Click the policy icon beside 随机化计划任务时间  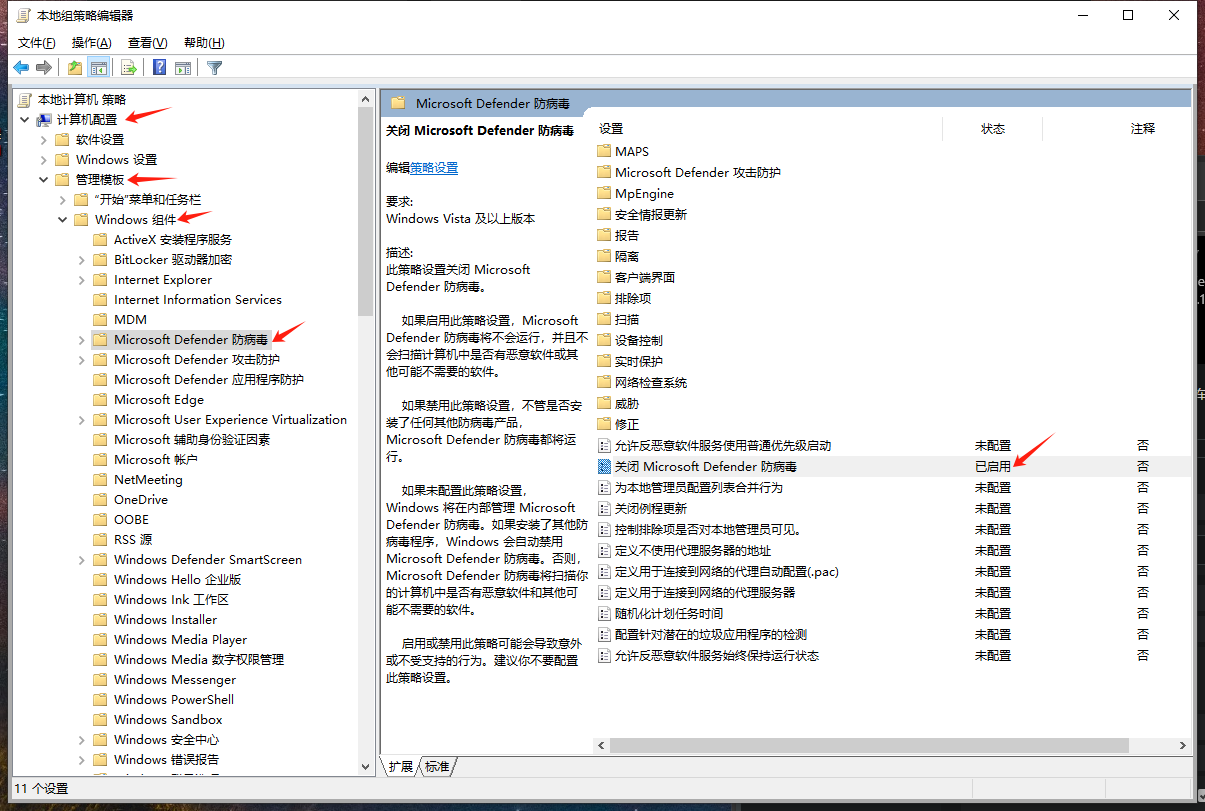tap(604, 613)
